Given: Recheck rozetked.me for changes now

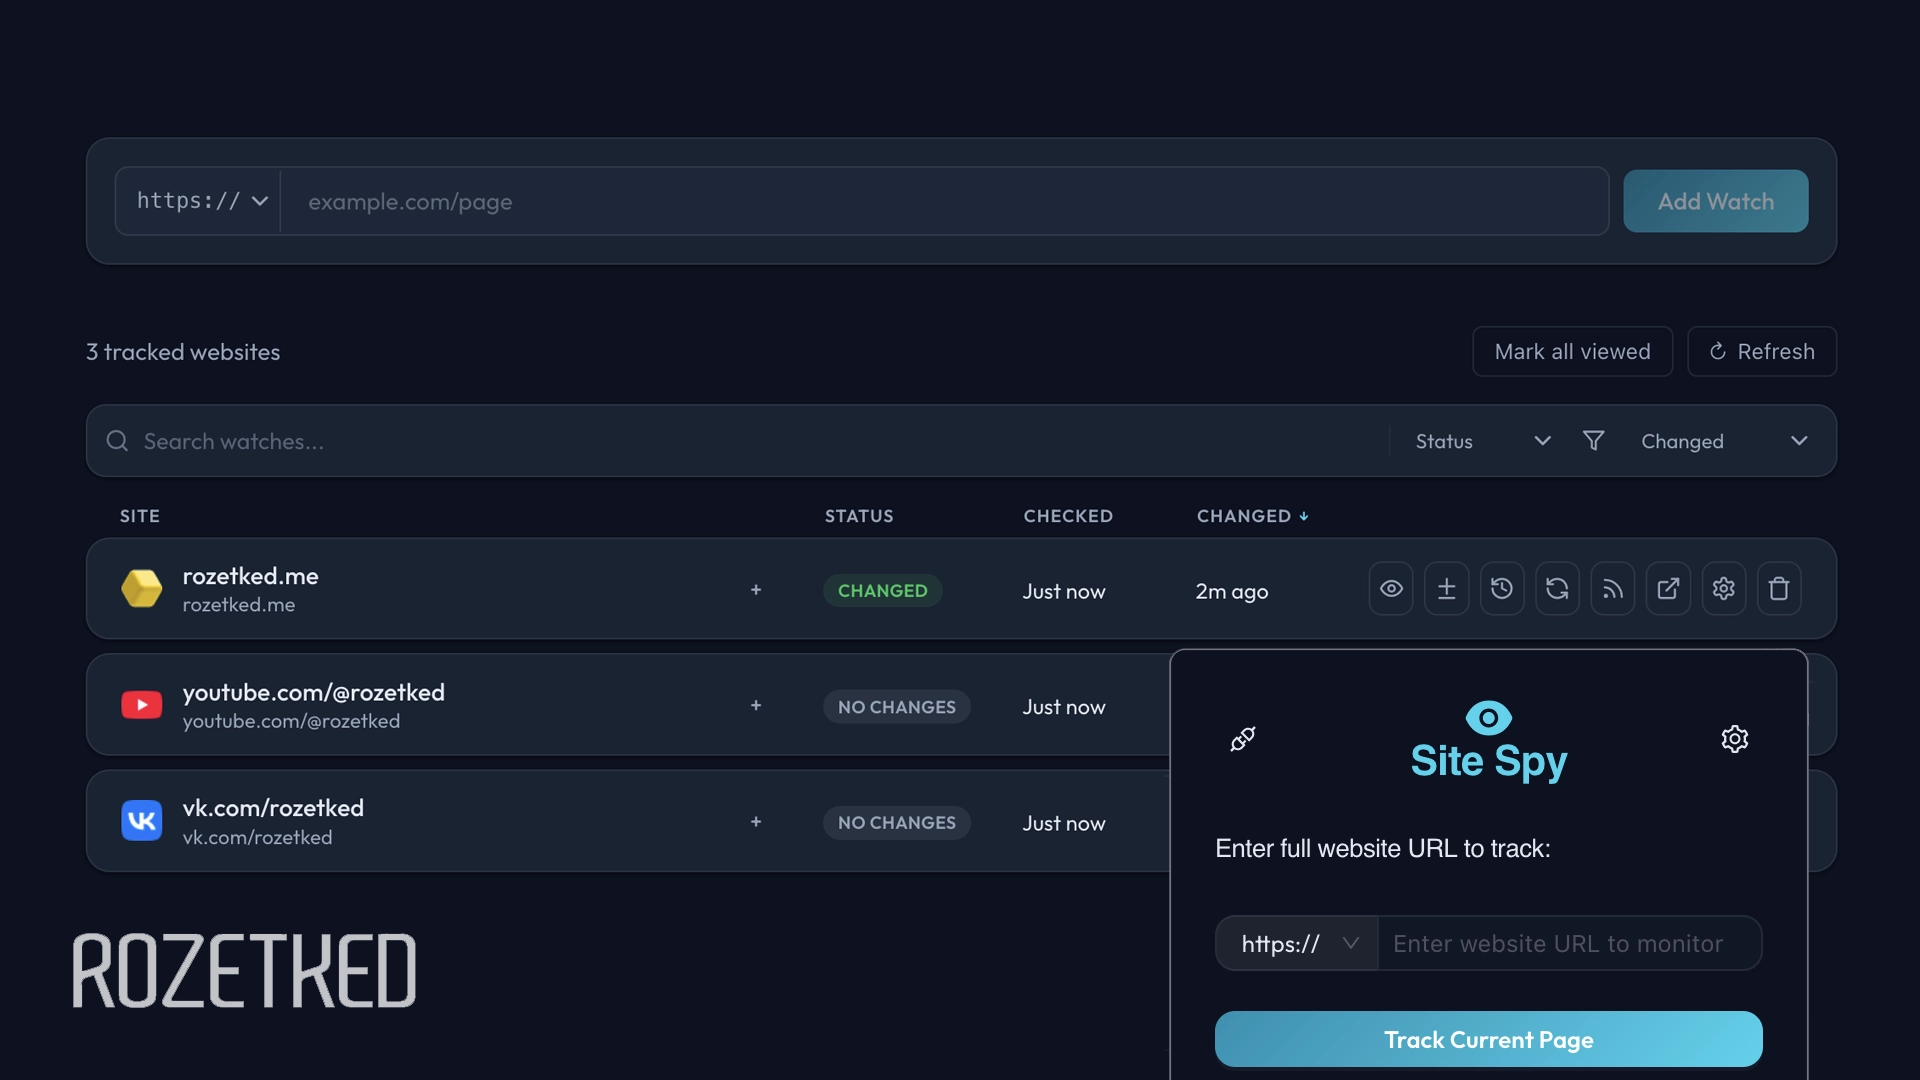Looking at the screenshot, I should [x=1557, y=589].
